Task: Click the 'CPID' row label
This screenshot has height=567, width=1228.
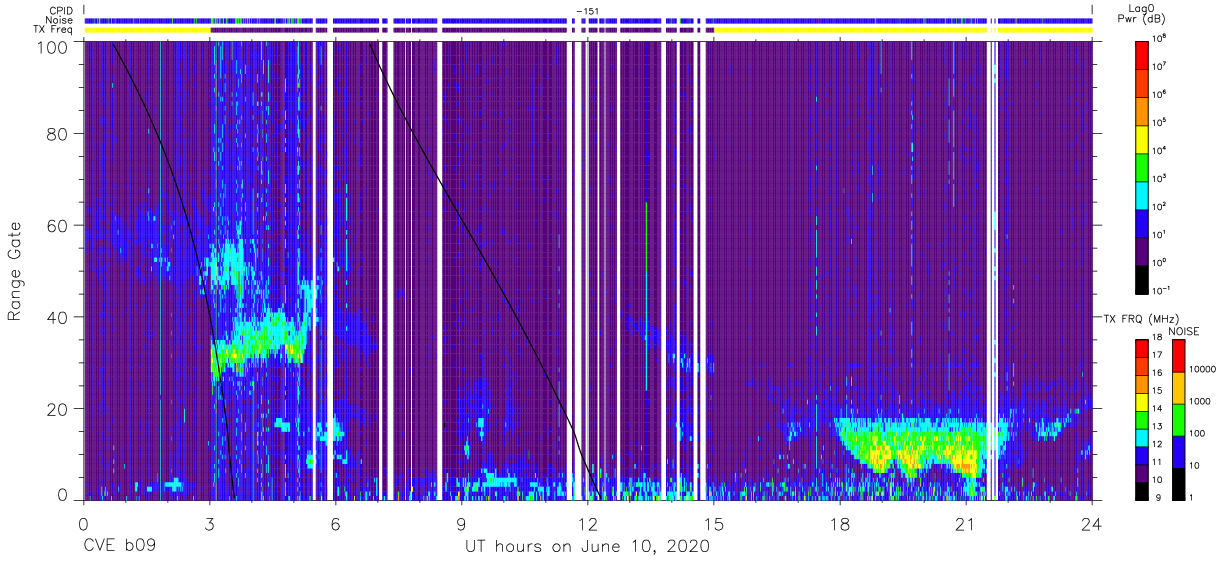Action: (x=62, y=10)
